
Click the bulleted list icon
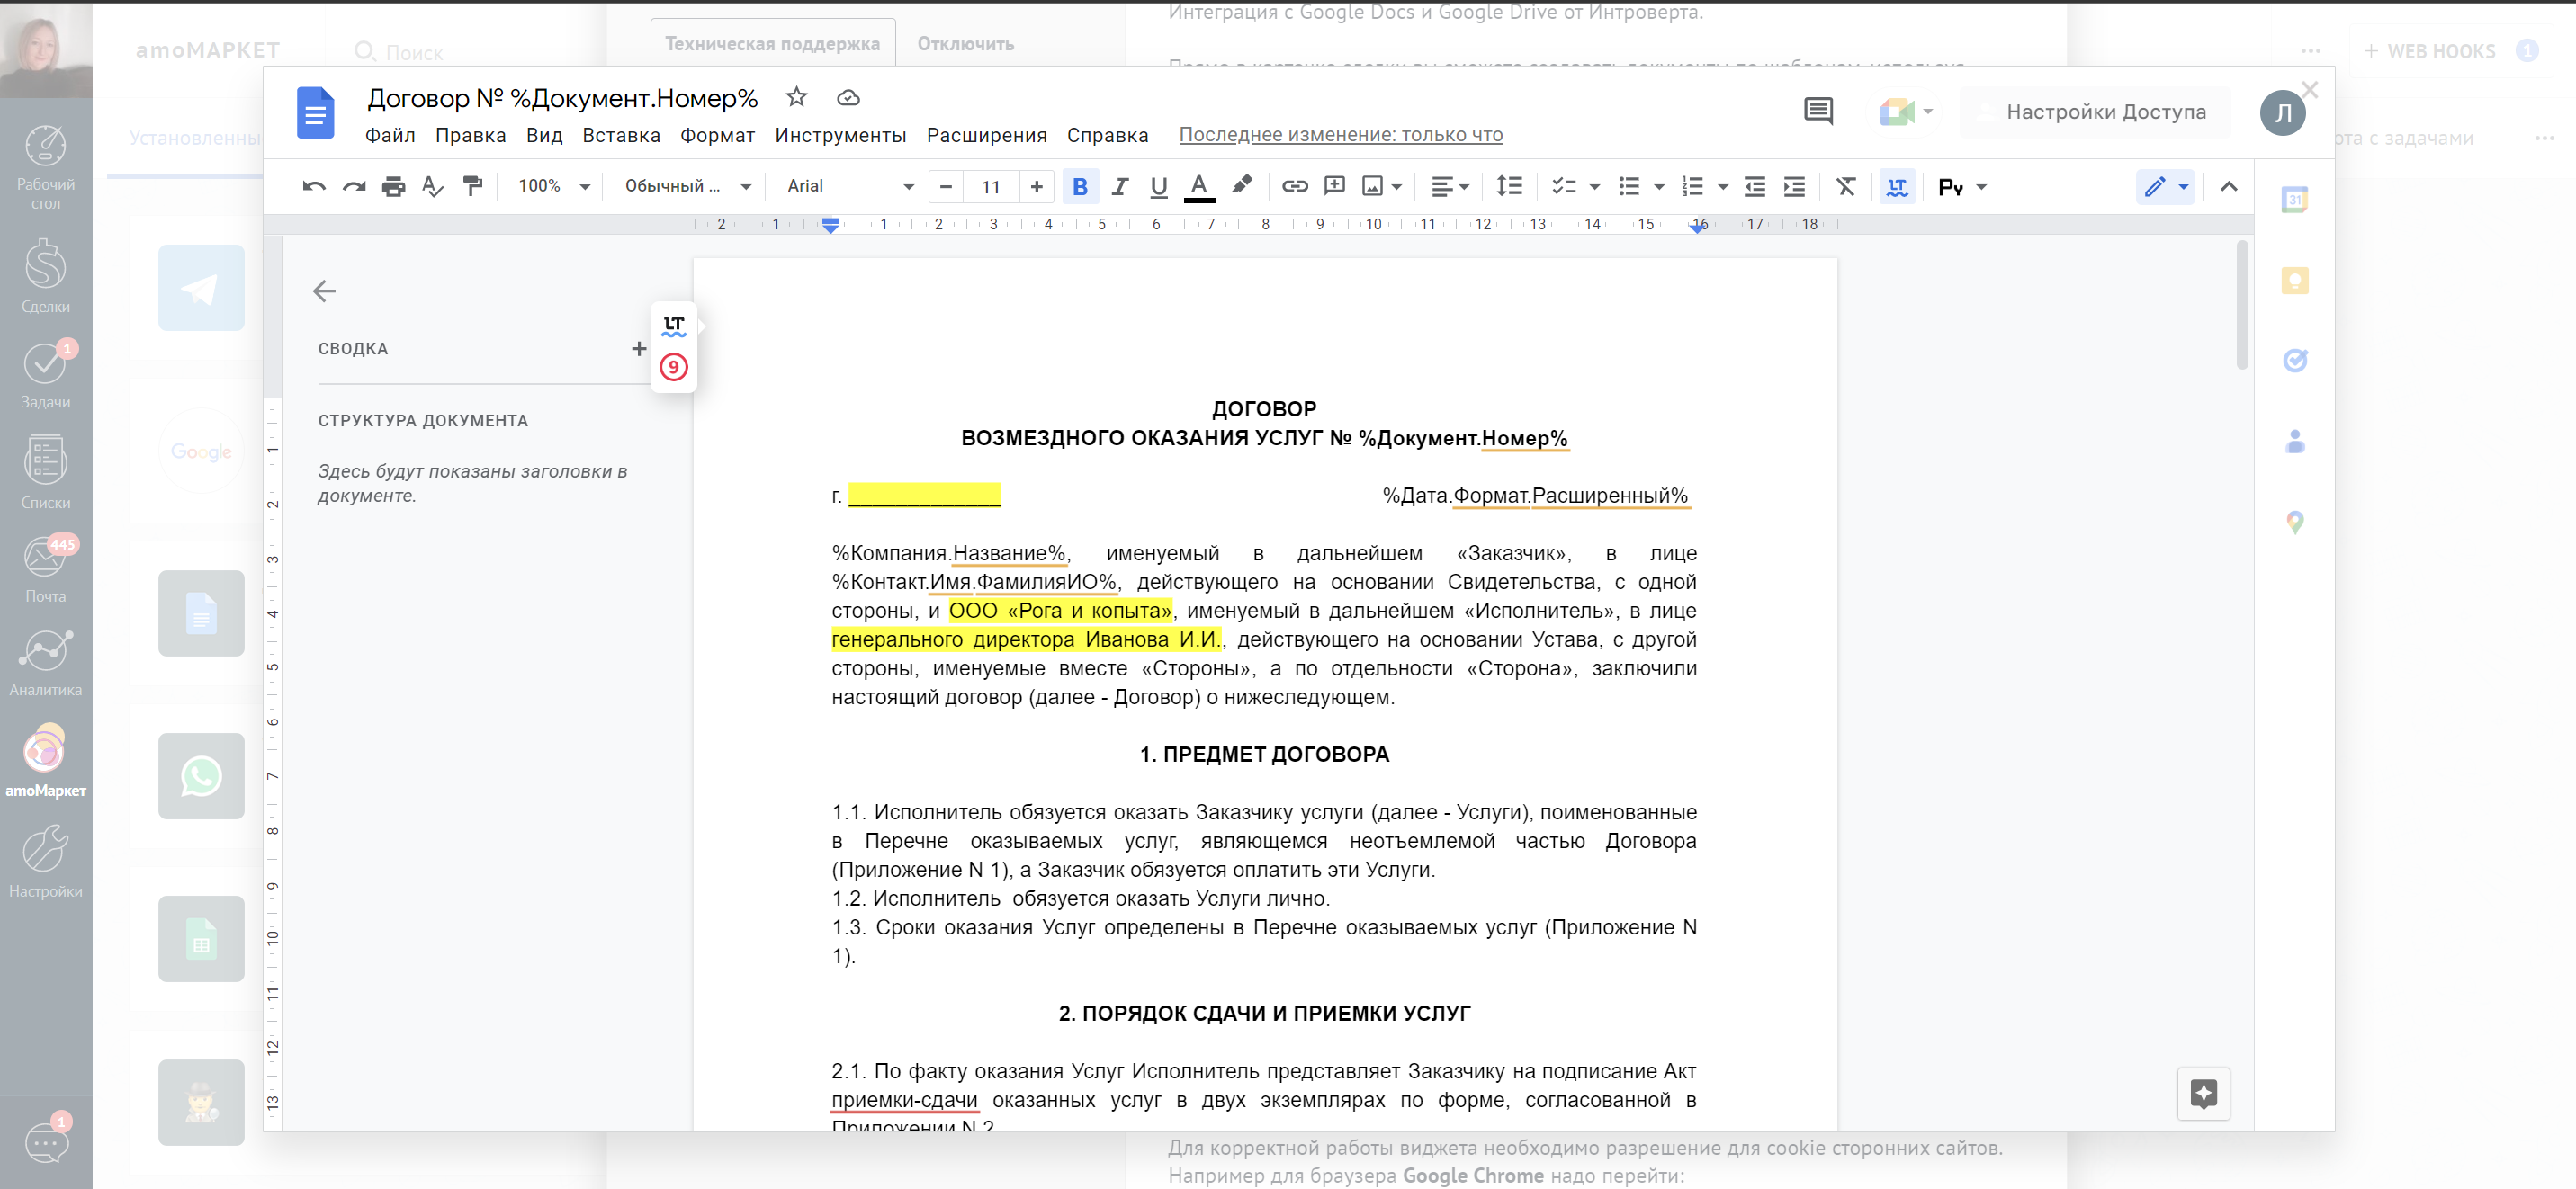click(x=1629, y=187)
